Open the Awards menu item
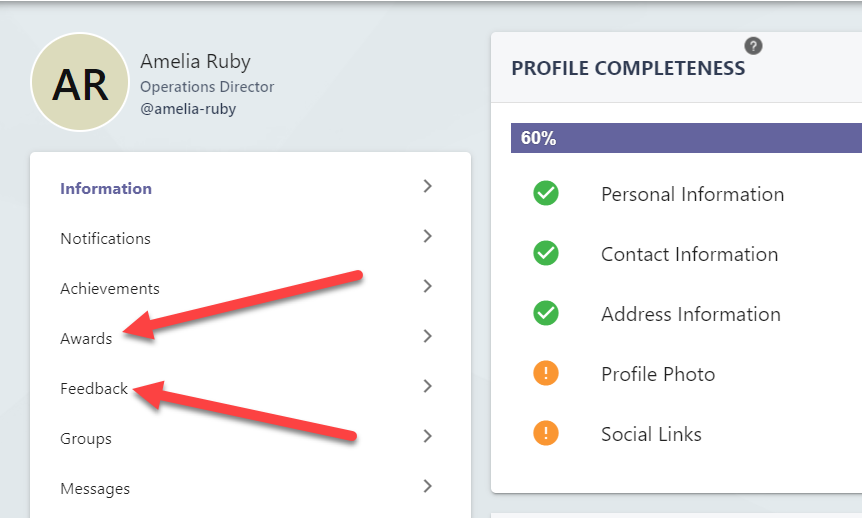This screenshot has width=862, height=518. (x=86, y=339)
